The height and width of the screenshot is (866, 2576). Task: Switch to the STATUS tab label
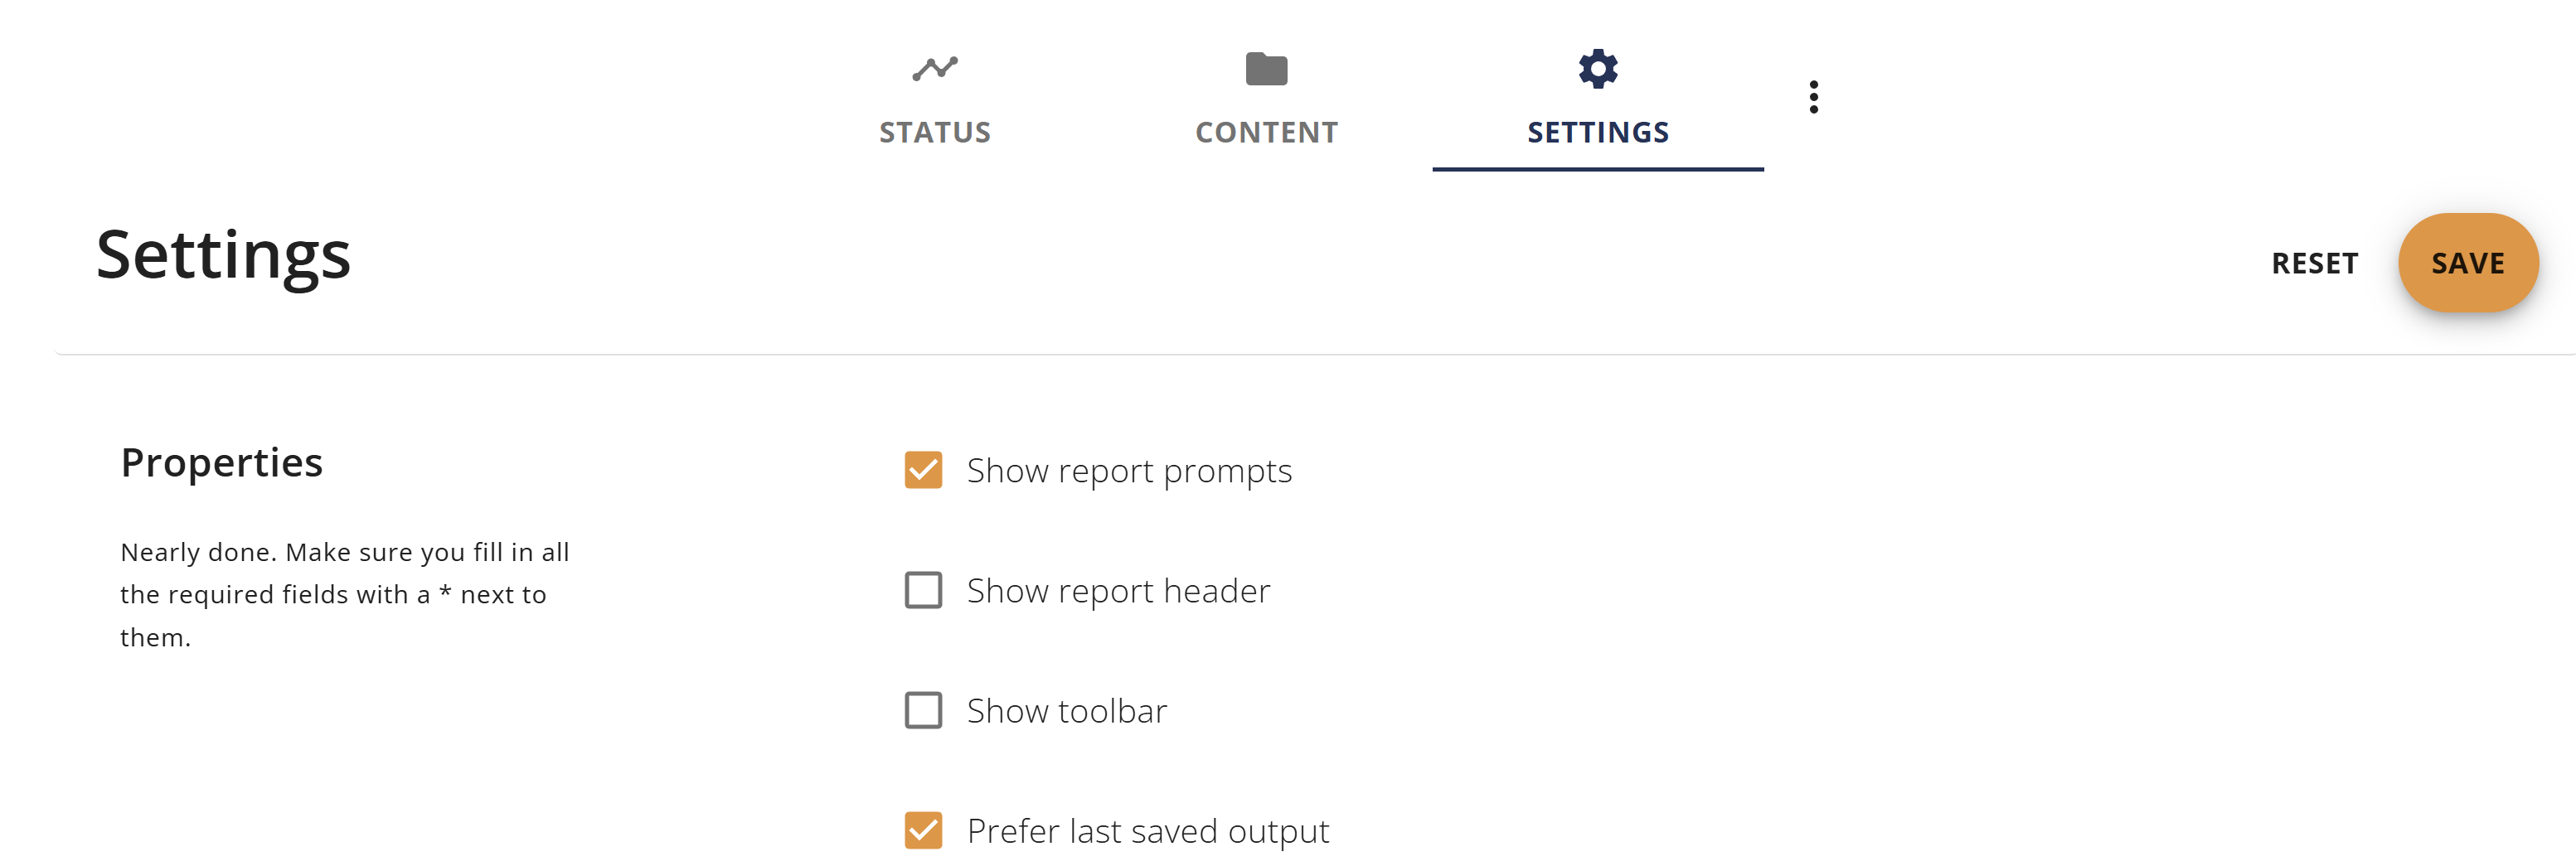pos(934,132)
